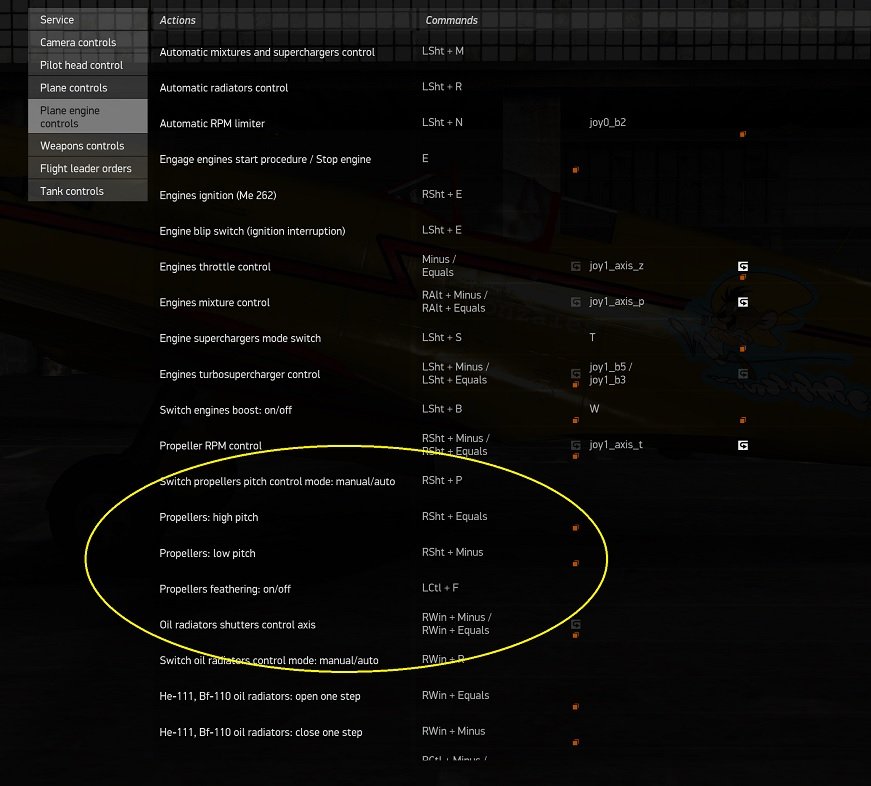Click joy1_axis_p mixture axis binding

click(x=617, y=301)
